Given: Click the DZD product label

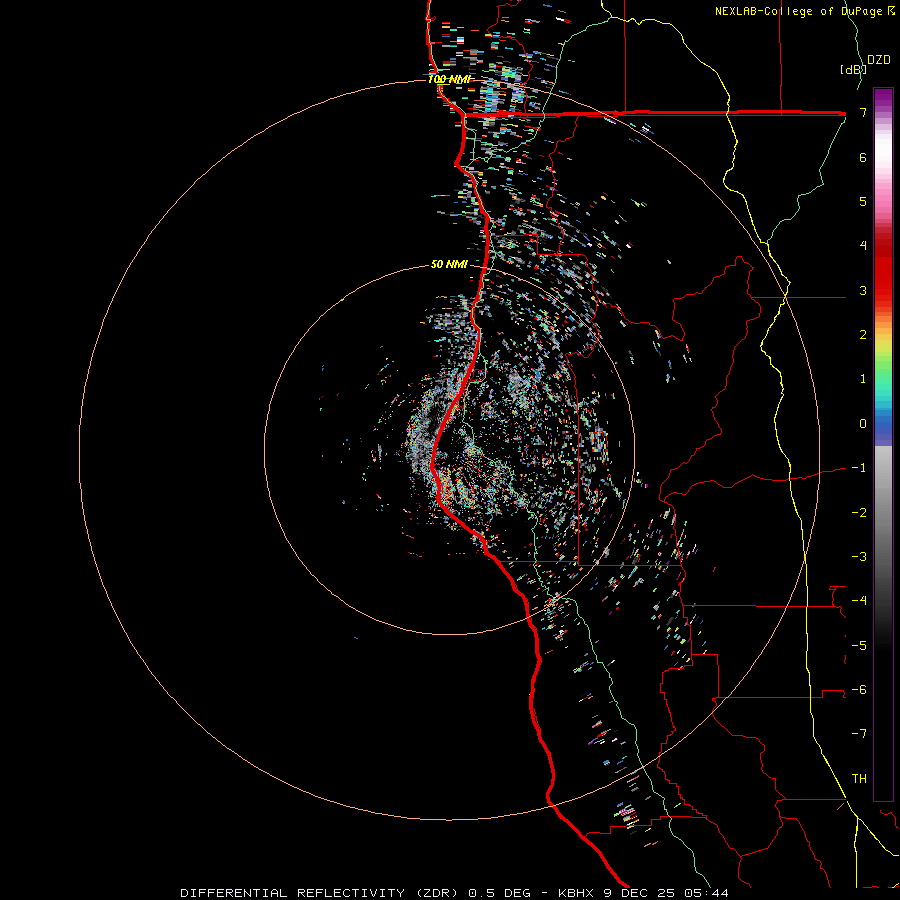Looking at the screenshot, I should point(879,60).
